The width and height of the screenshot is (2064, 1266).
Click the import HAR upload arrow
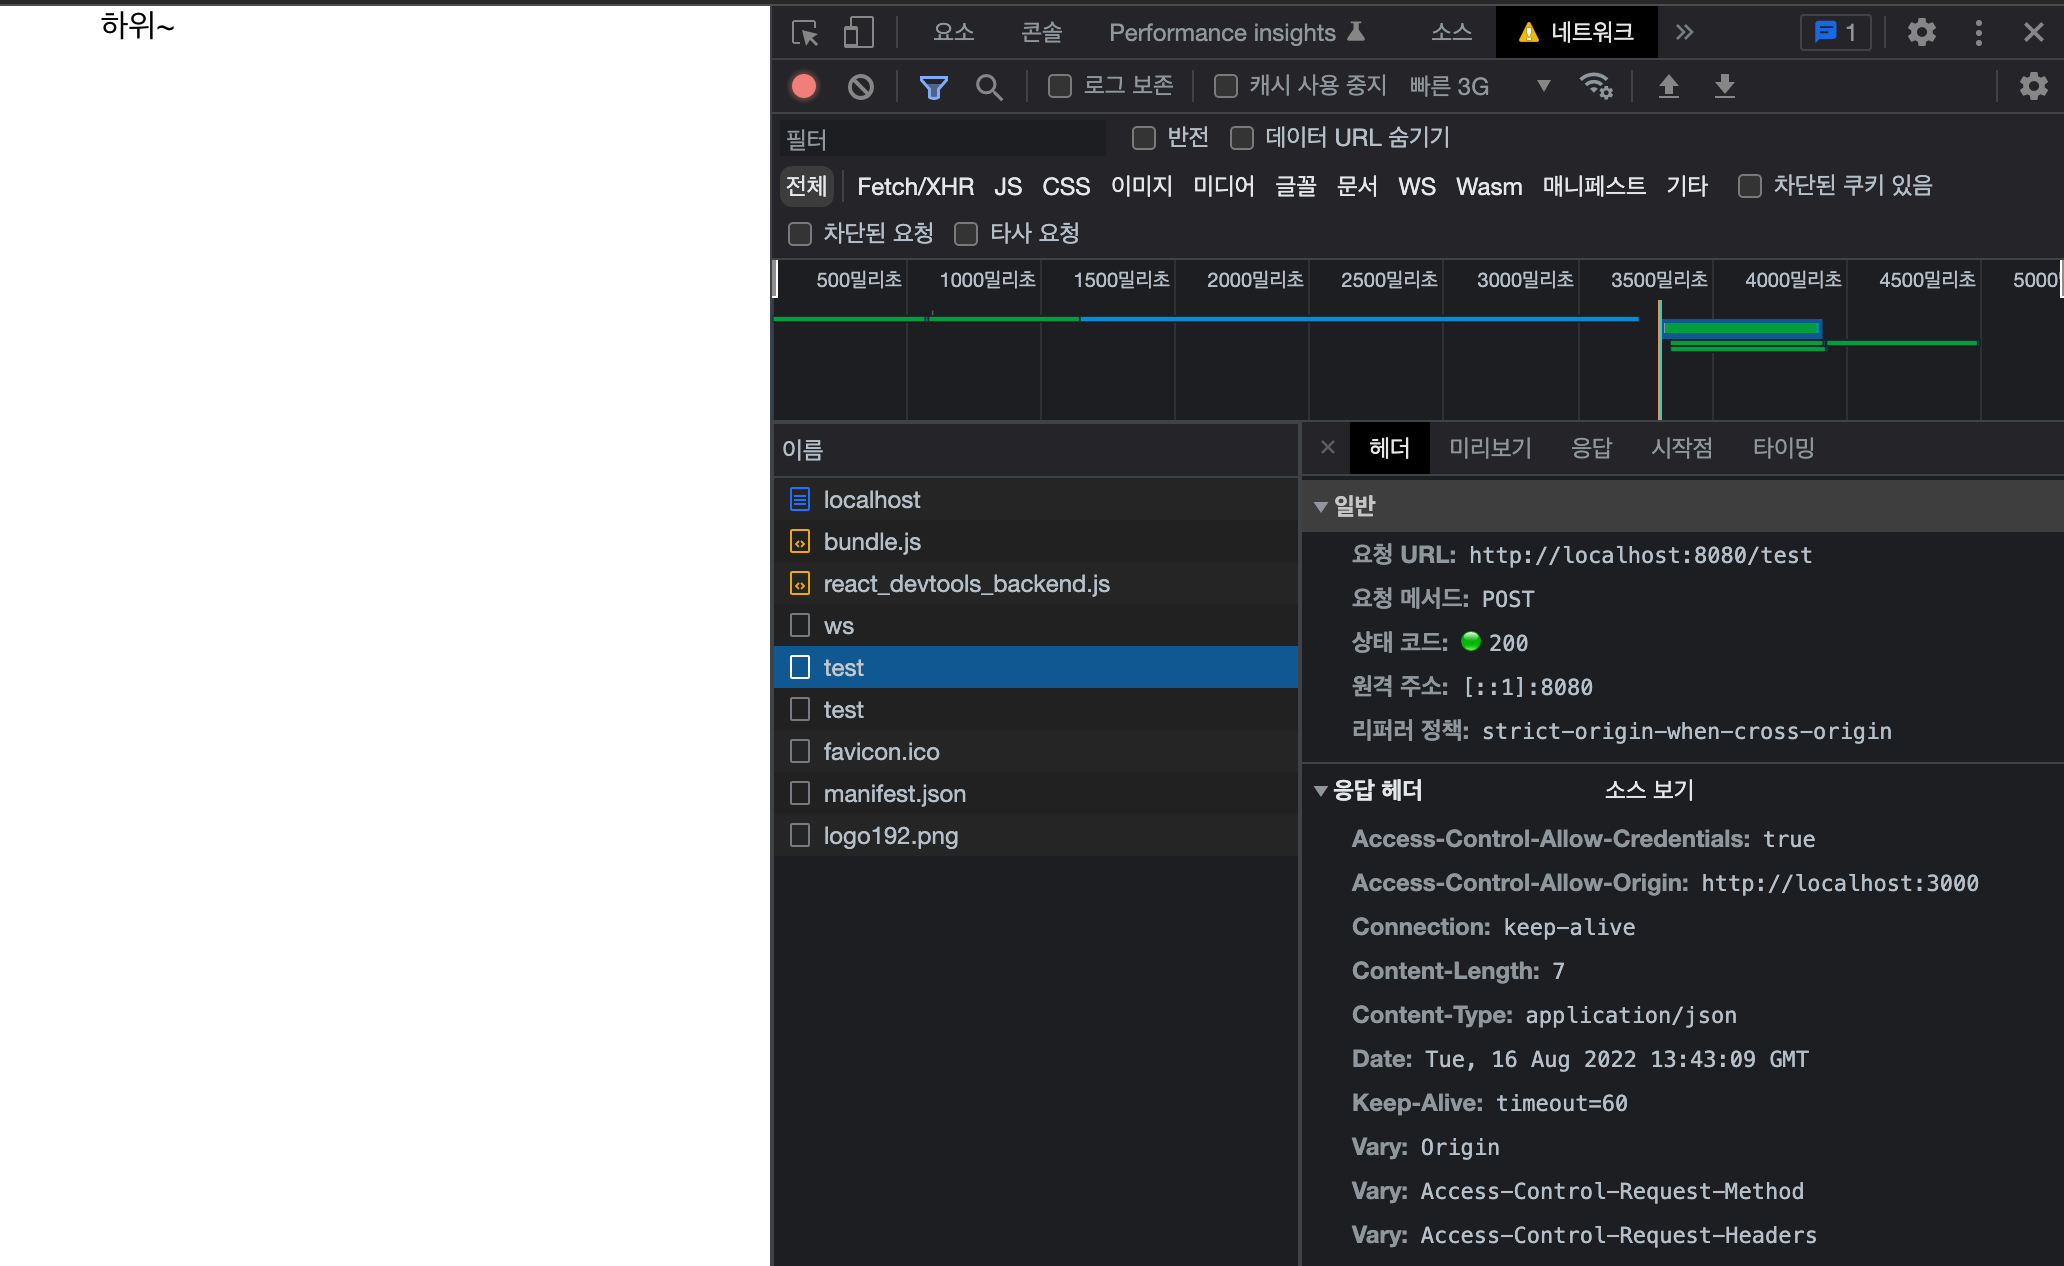pos(1668,87)
